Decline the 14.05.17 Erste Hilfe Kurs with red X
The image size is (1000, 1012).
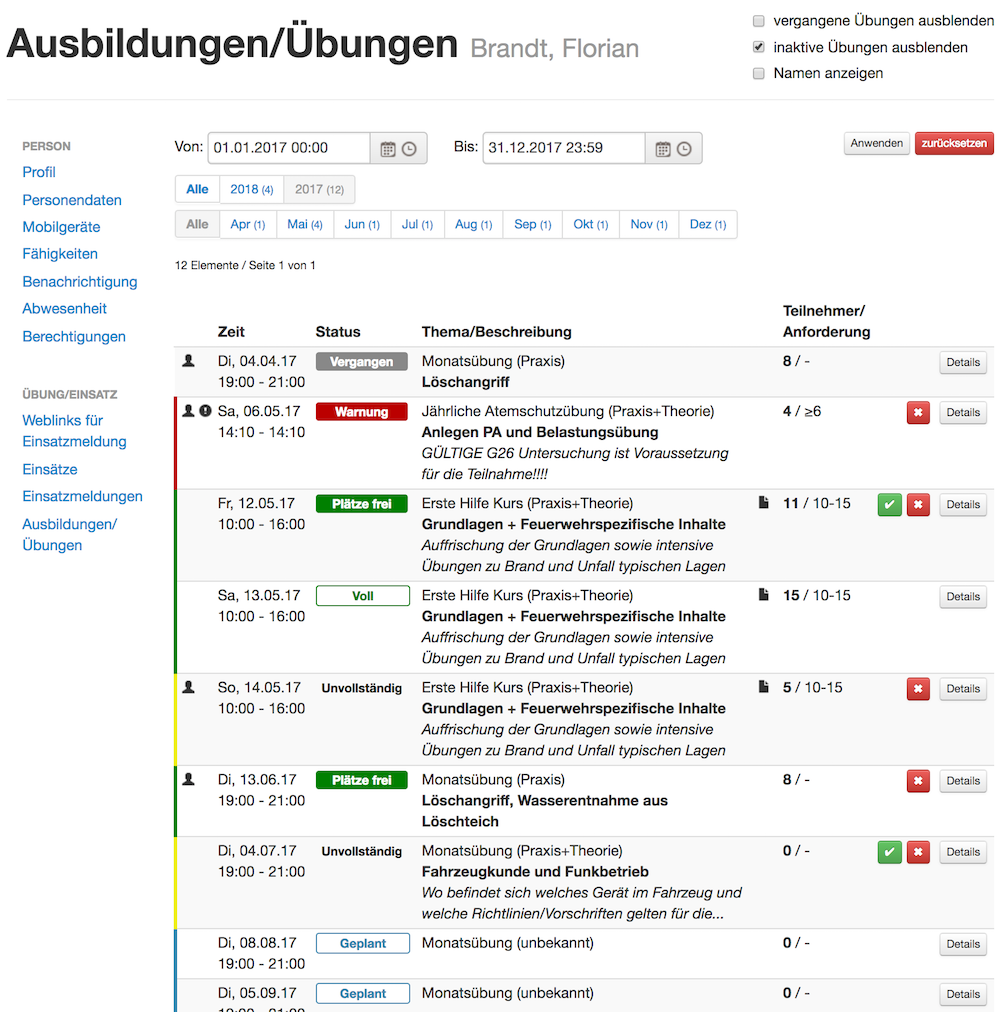918,689
